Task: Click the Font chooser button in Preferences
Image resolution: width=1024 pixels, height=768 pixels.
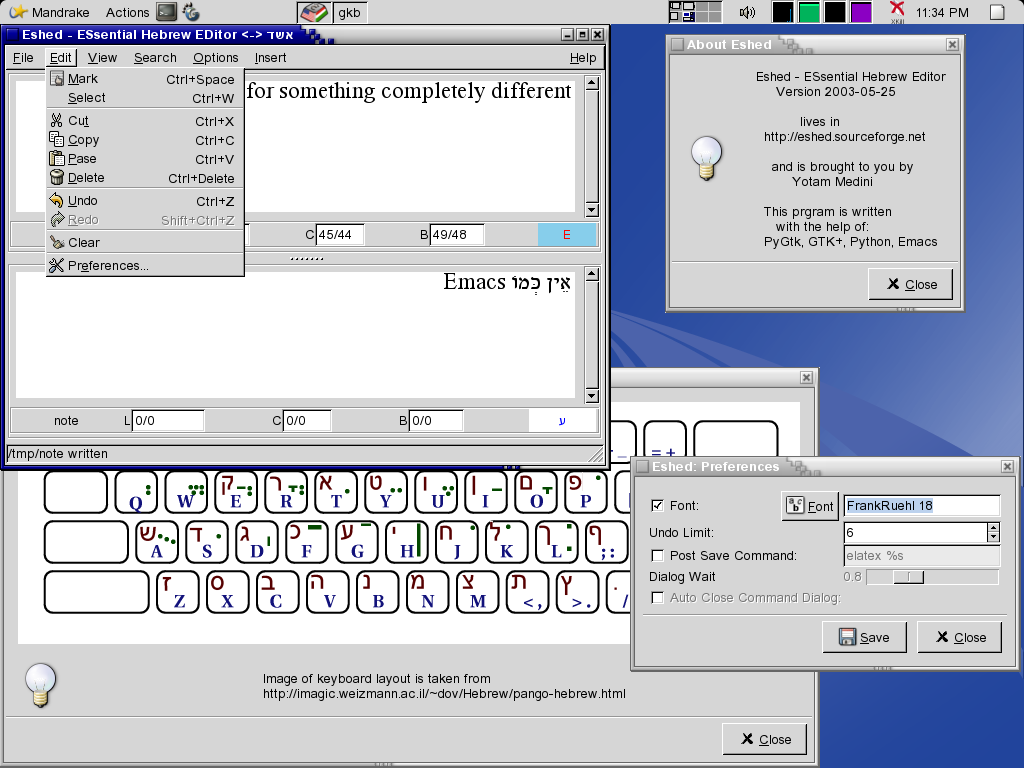Action: click(810, 506)
